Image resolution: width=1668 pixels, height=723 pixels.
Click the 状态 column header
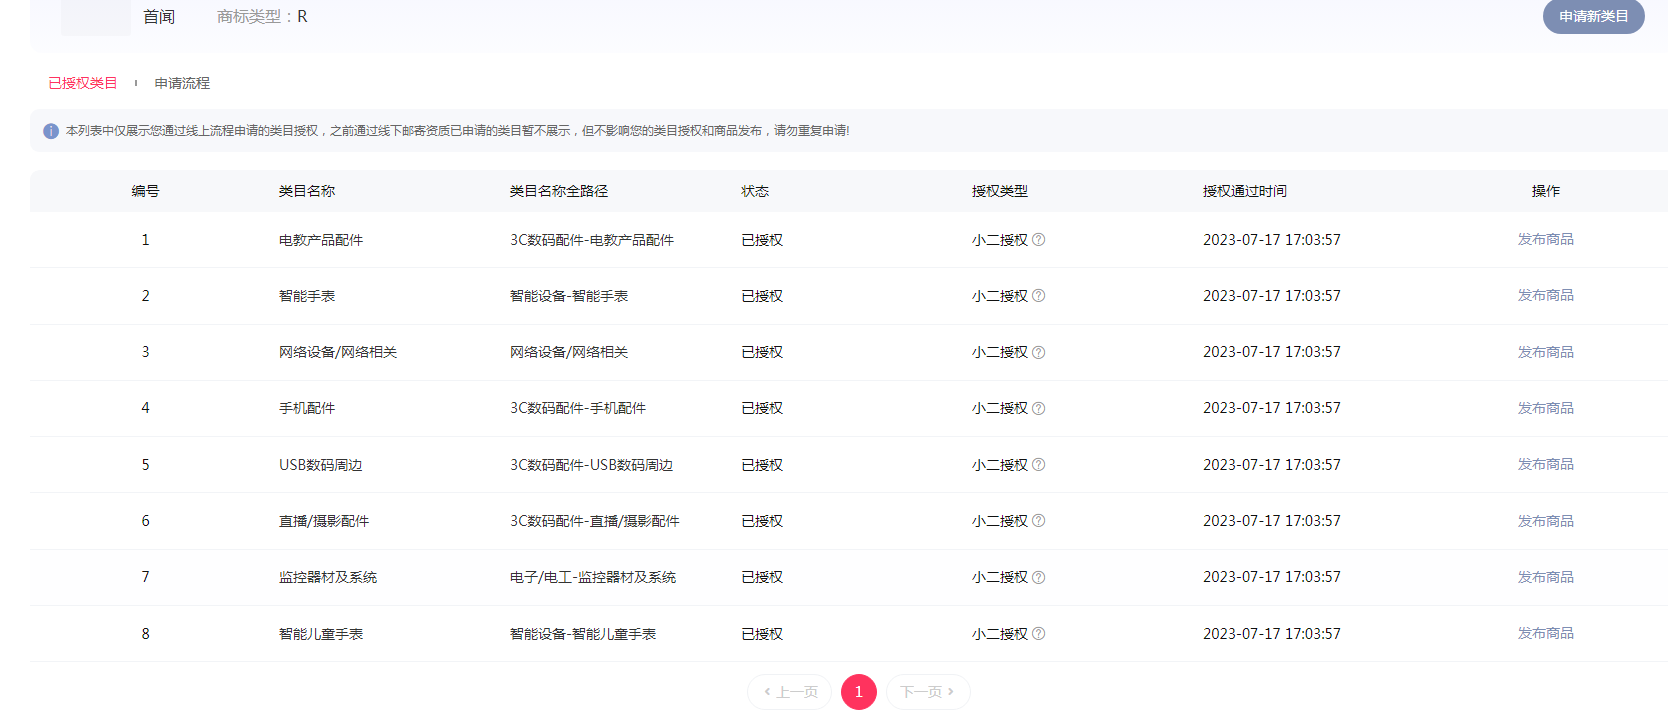pyautogui.click(x=755, y=191)
